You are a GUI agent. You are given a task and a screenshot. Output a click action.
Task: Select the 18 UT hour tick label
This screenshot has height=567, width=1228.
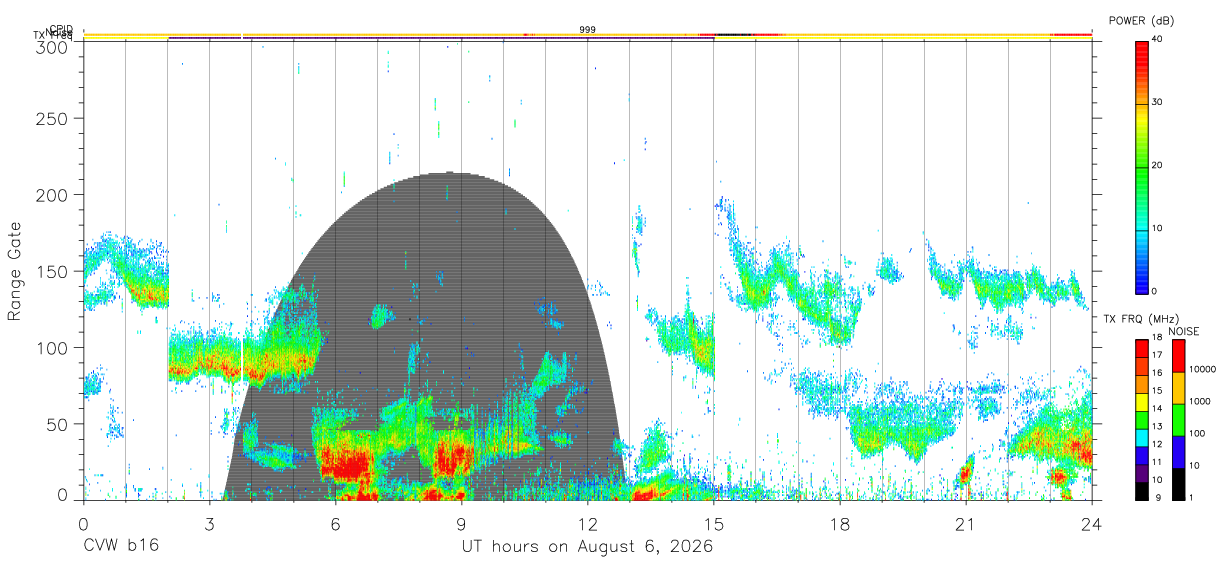840,522
